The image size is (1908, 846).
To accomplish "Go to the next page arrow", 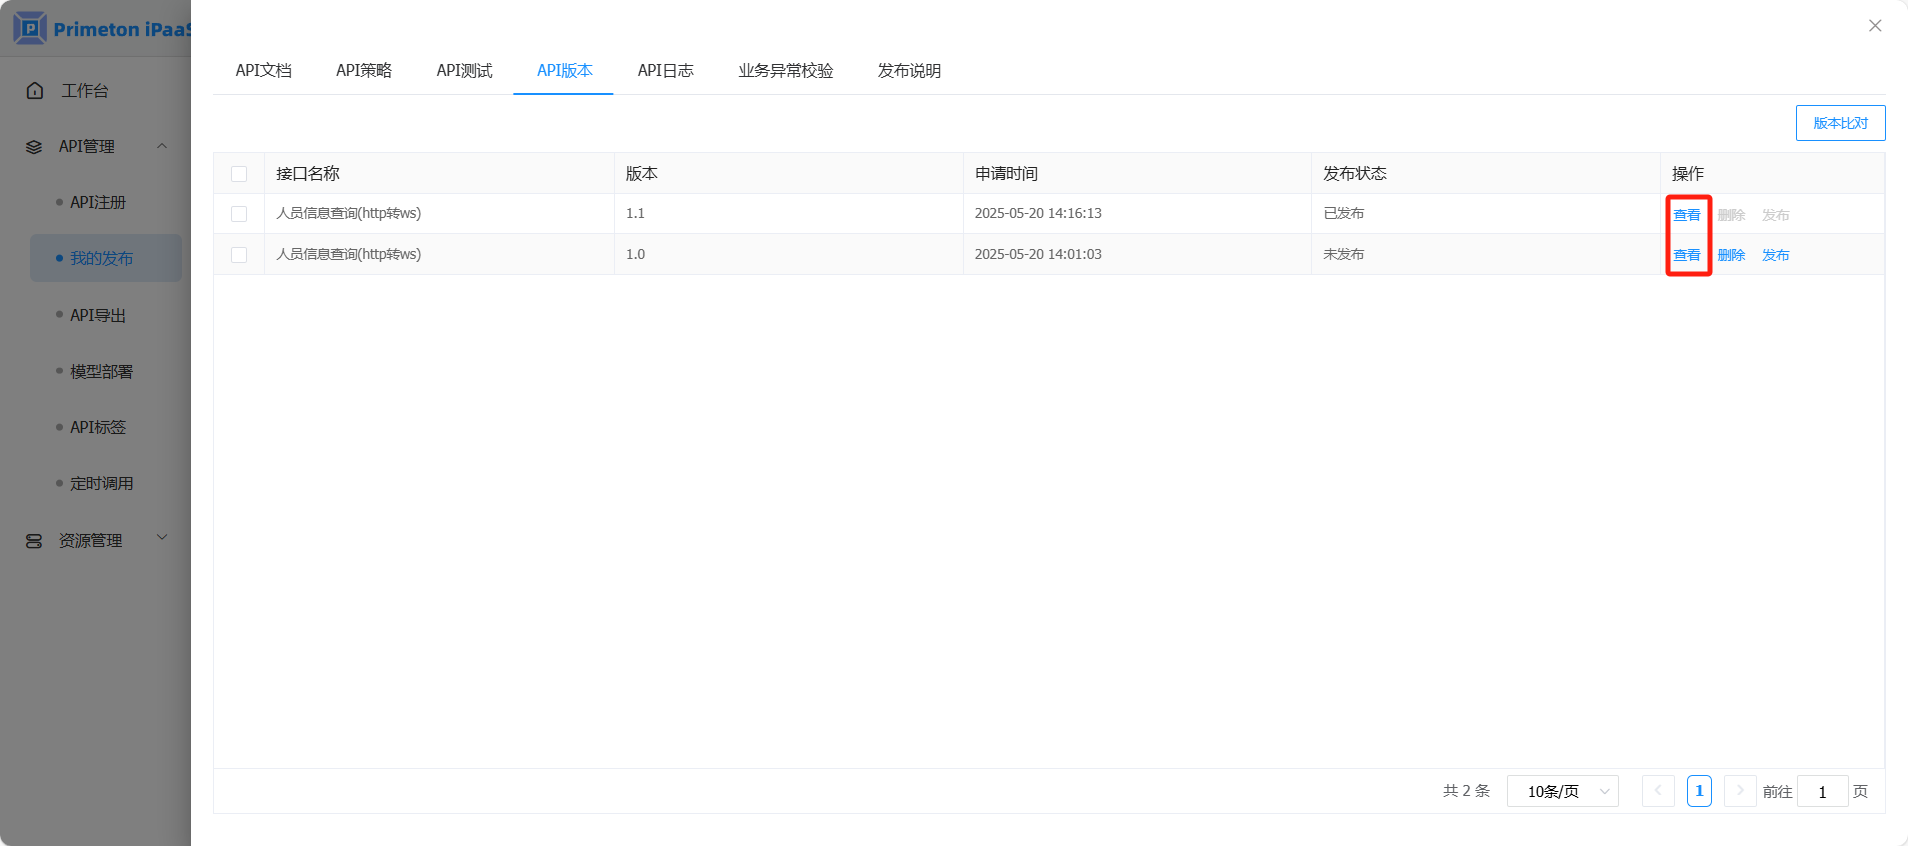I will (1740, 791).
